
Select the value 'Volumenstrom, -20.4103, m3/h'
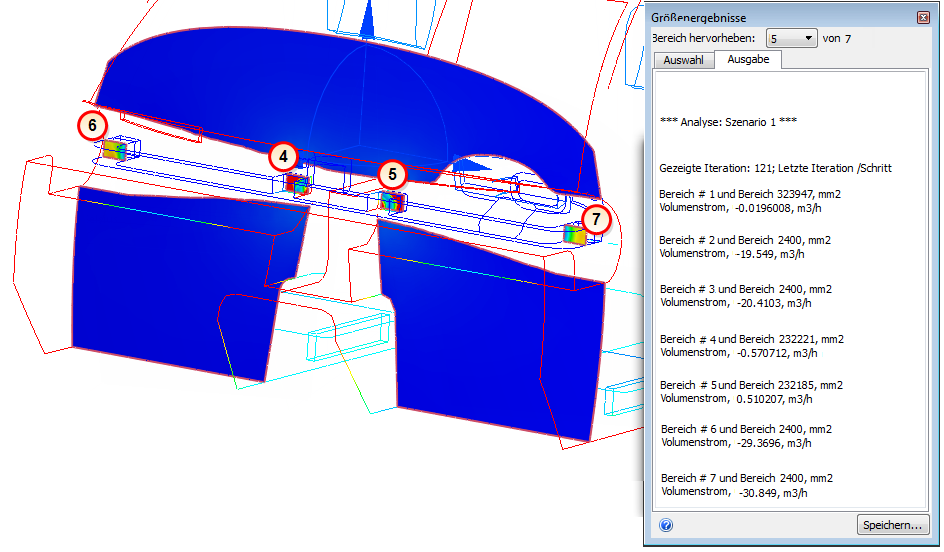736,303
